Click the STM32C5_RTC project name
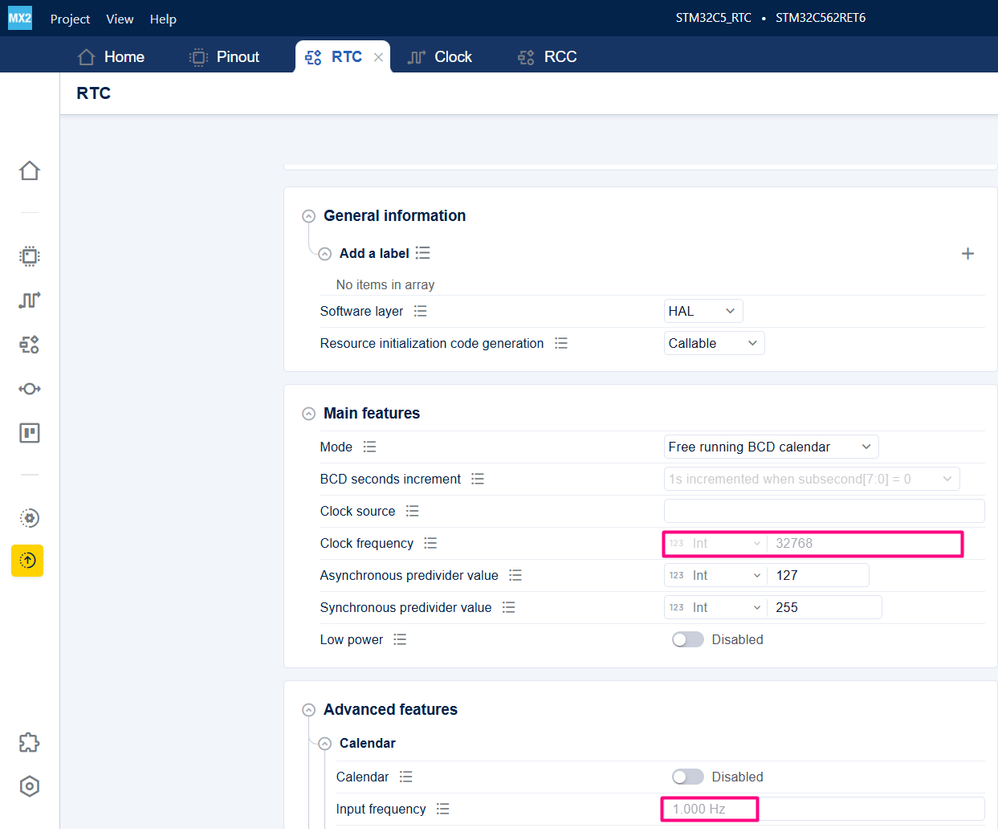The height and width of the screenshot is (829, 998). [x=713, y=18]
